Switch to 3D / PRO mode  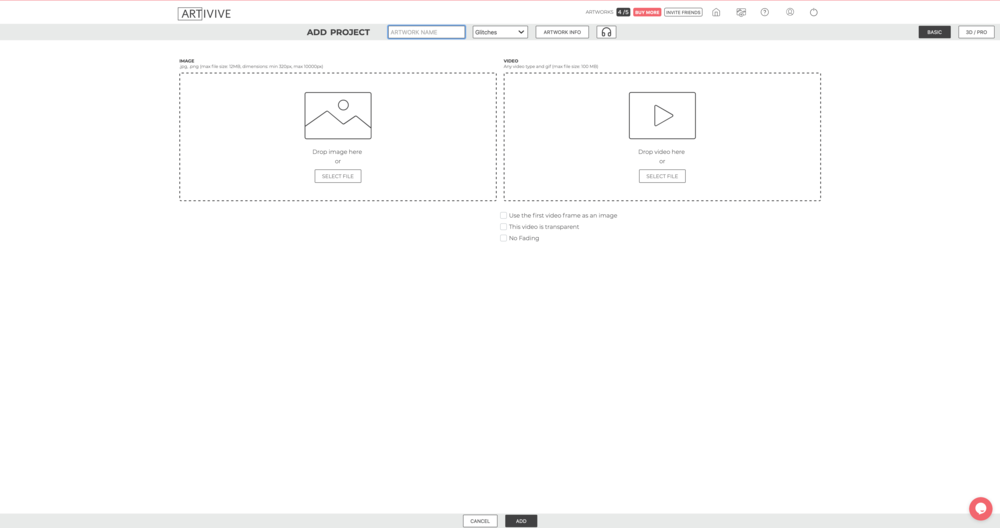pyautogui.click(x=976, y=32)
